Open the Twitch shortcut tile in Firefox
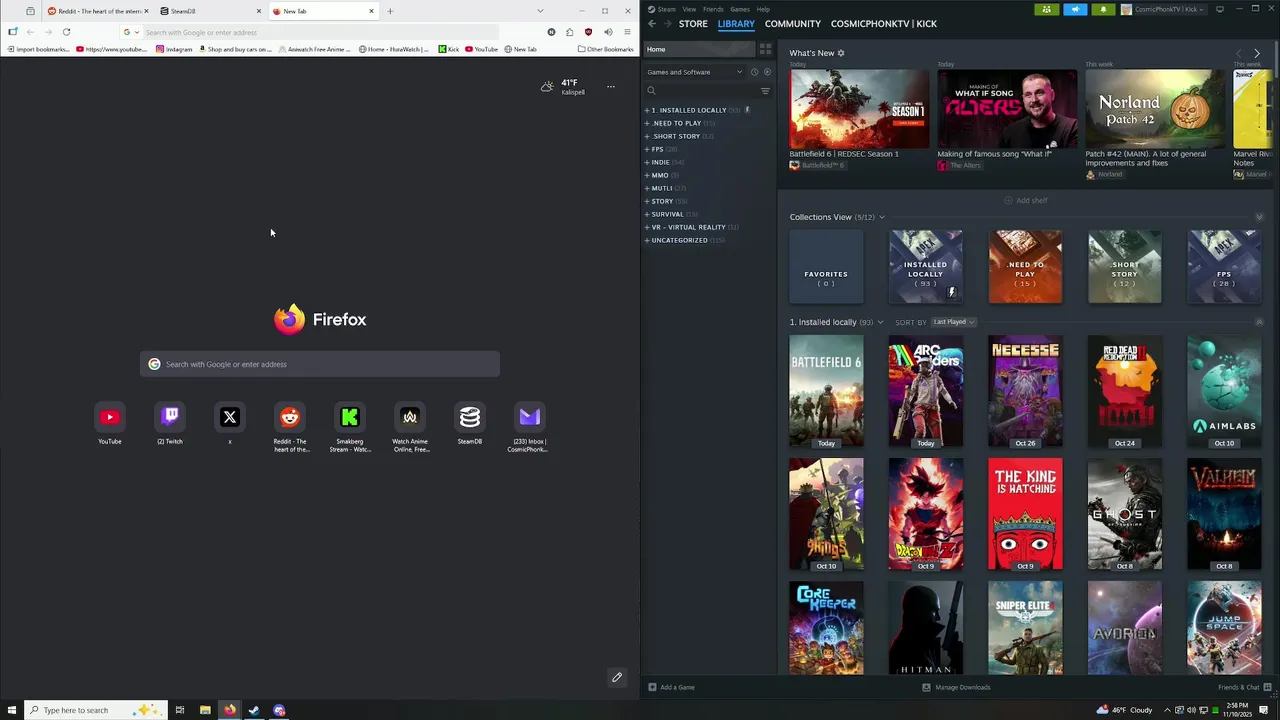 click(x=170, y=417)
